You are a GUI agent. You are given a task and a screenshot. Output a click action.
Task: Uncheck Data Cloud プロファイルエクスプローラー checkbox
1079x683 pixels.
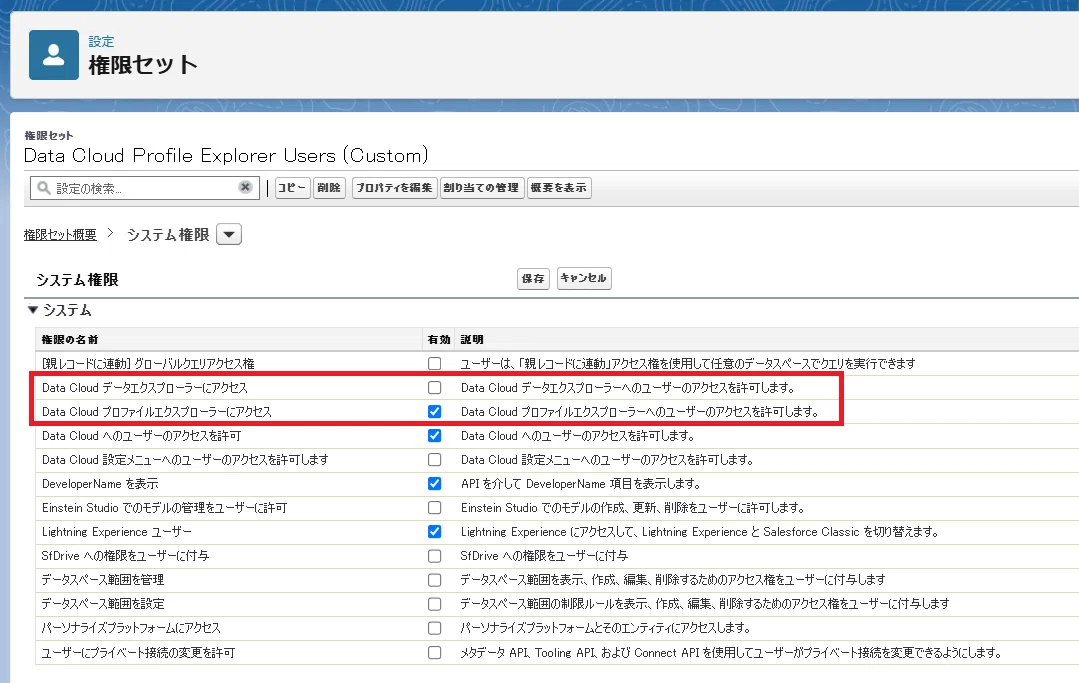(x=434, y=411)
